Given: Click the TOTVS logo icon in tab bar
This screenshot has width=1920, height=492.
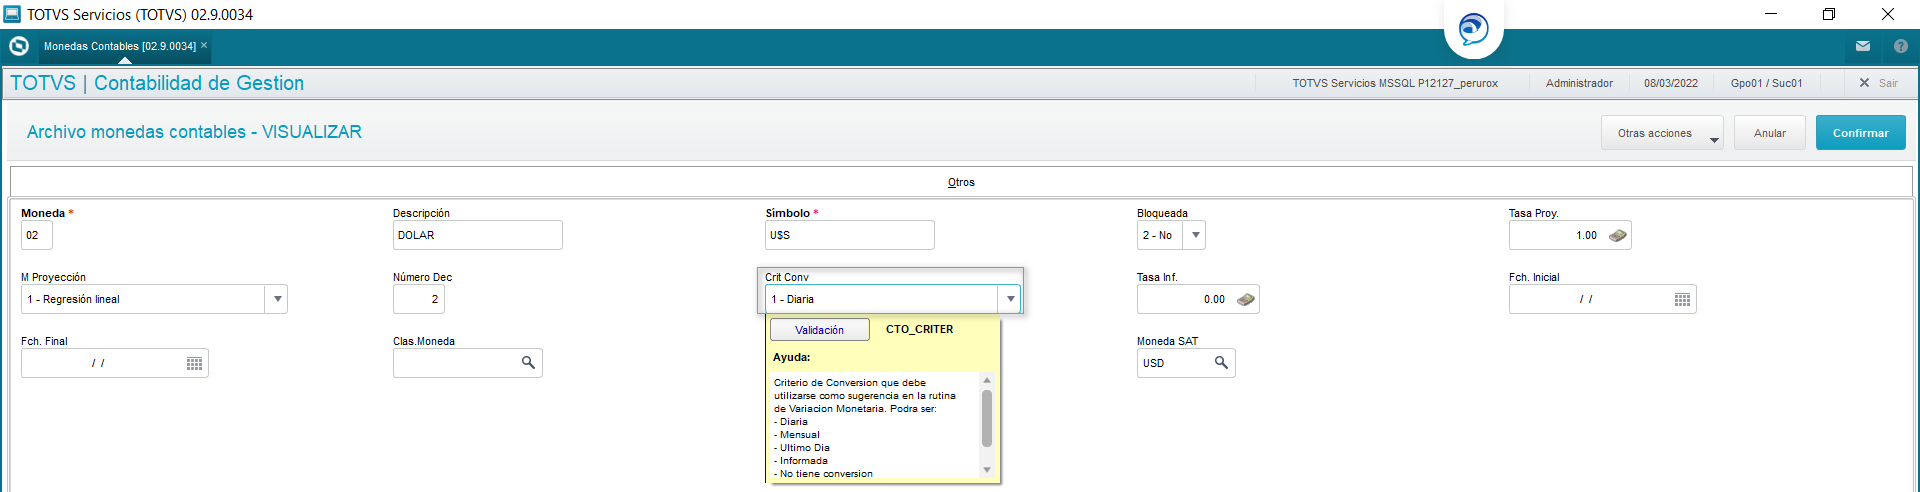Looking at the screenshot, I should click(x=19, y=46).
